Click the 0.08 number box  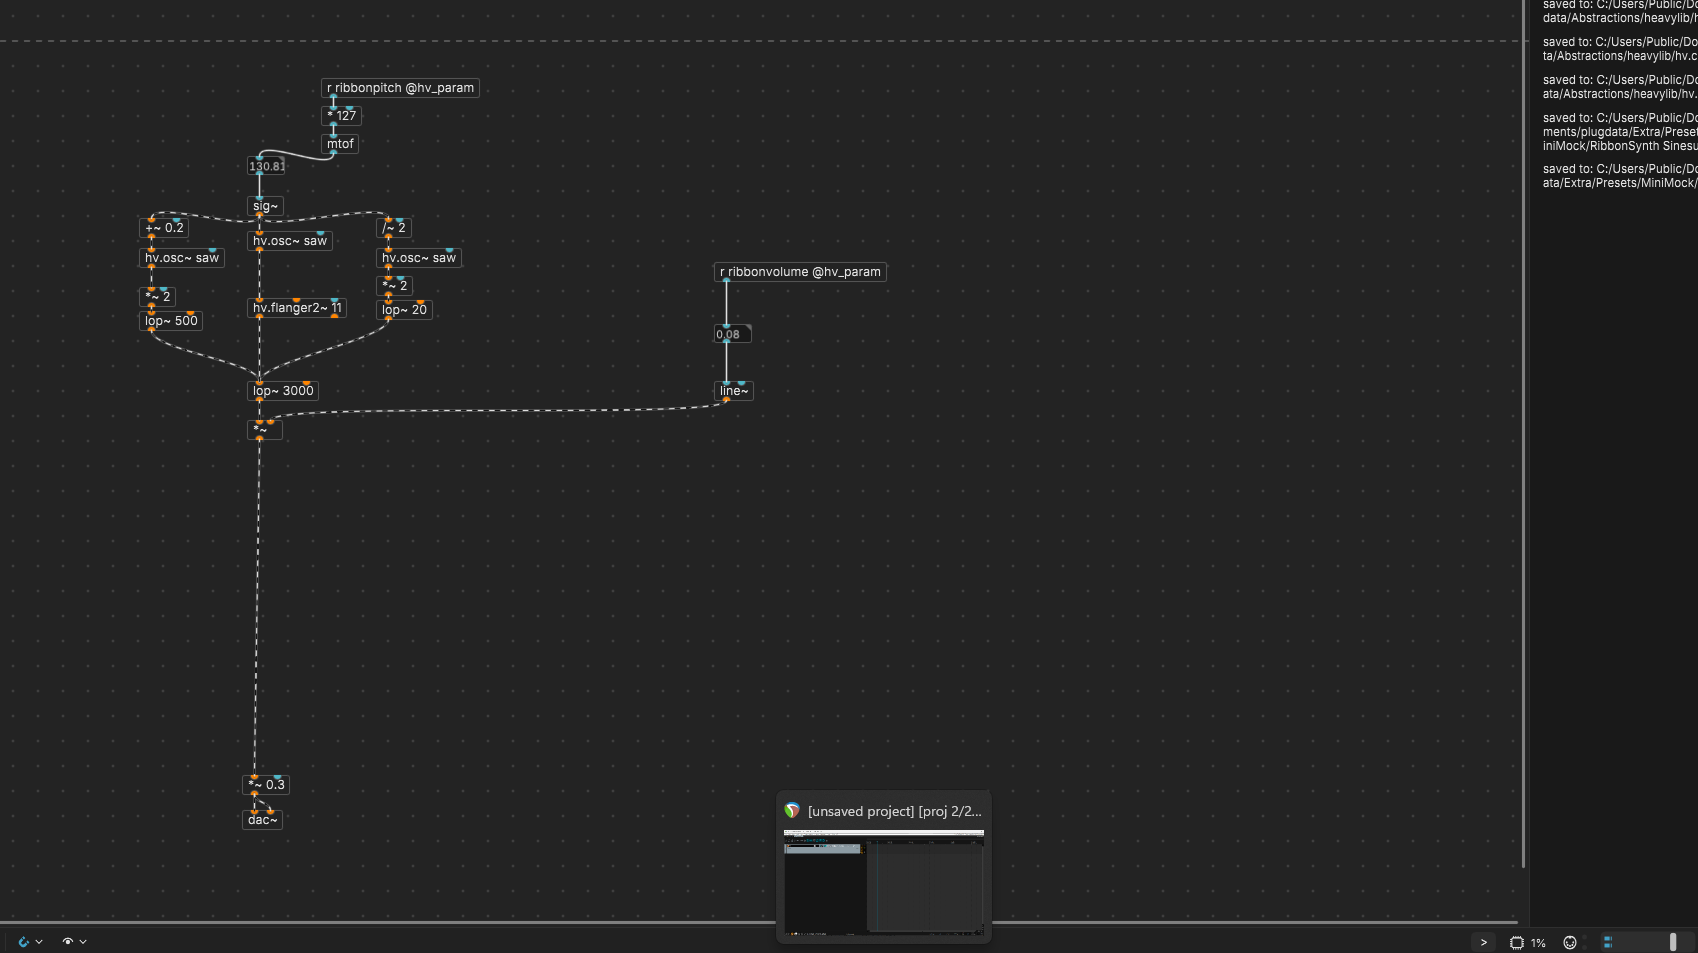[x=731, y=334]
